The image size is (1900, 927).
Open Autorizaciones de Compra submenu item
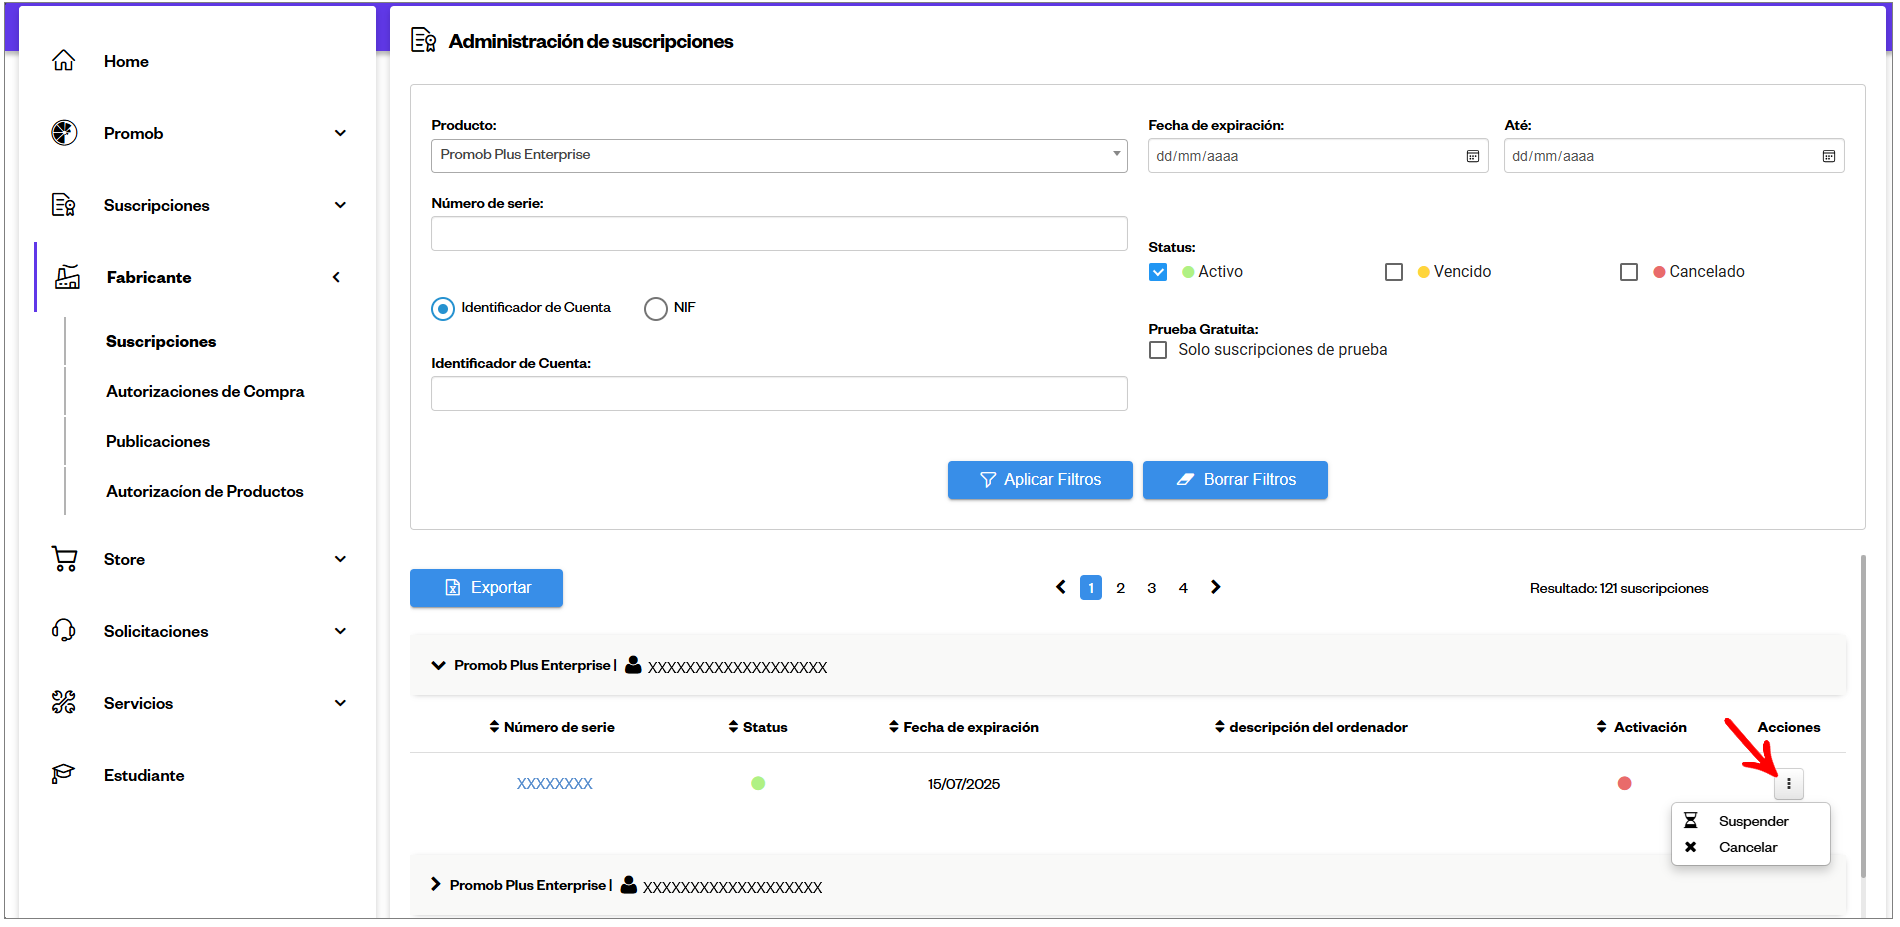[205, 391]
